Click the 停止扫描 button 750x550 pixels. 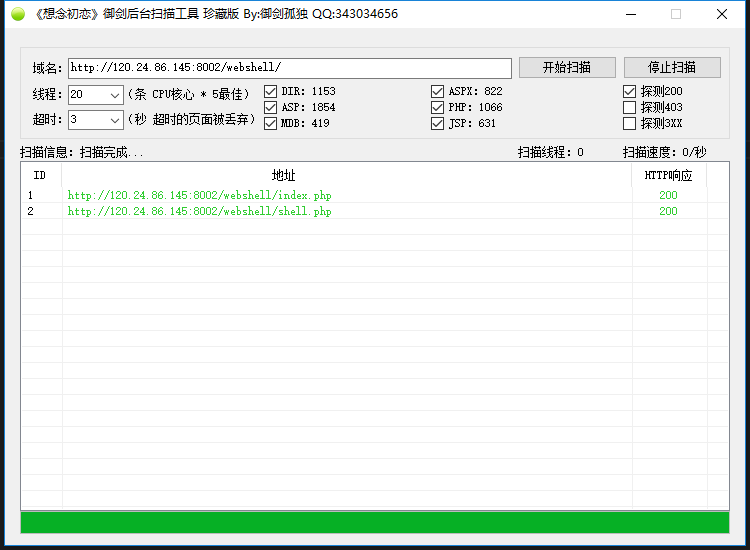[x=672, y=68]
